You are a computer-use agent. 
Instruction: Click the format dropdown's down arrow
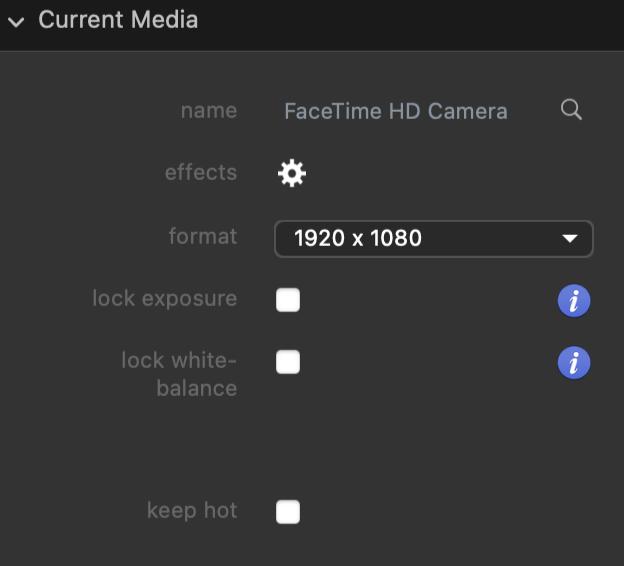570,238
